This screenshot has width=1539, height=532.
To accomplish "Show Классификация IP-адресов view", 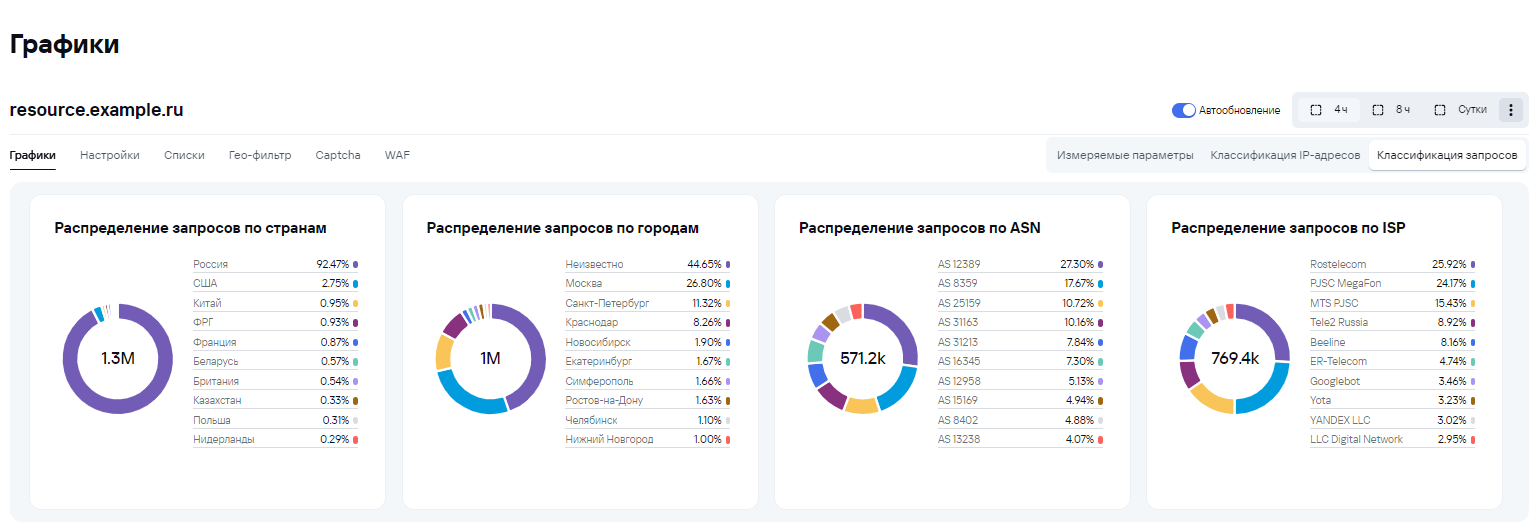I will pyautogui.click(x=1285, y=156).
